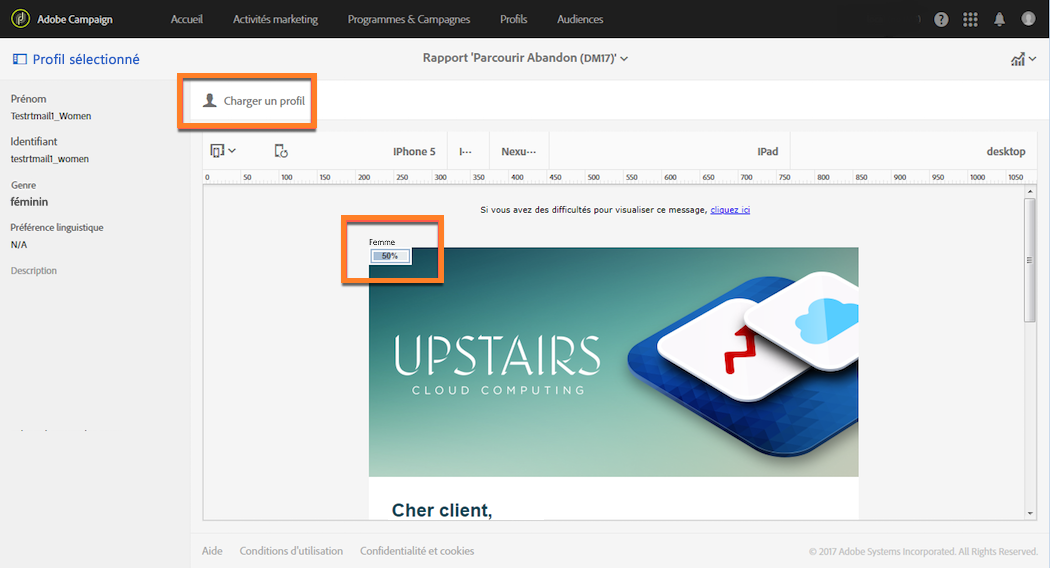Open Conditions d'utilisation link
Image resolution: width=1050 pixels, height=583 pixels.
click(x=291, y=551)
